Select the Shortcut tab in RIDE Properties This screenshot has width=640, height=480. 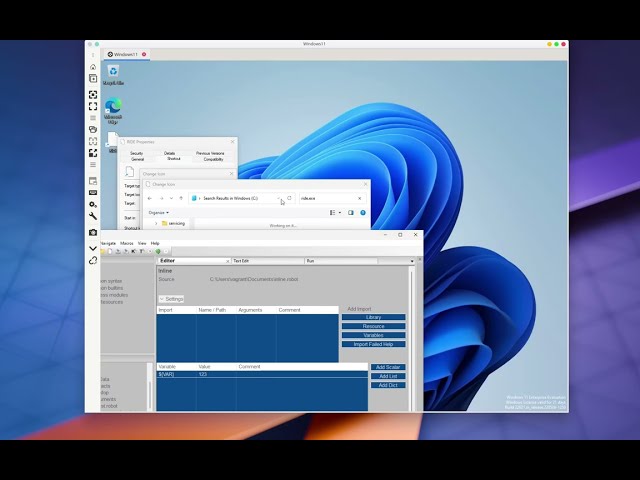[173, 159]
